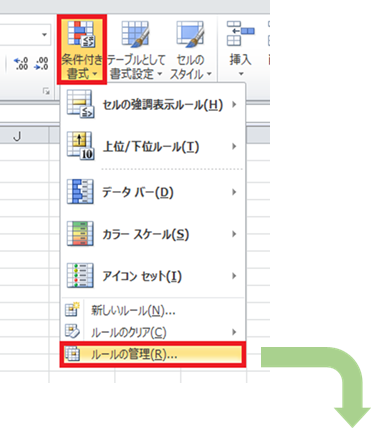Viewport: 371px width, 428px height.
Task: Open the number group dialog launcher
Action: pos(46,91)
